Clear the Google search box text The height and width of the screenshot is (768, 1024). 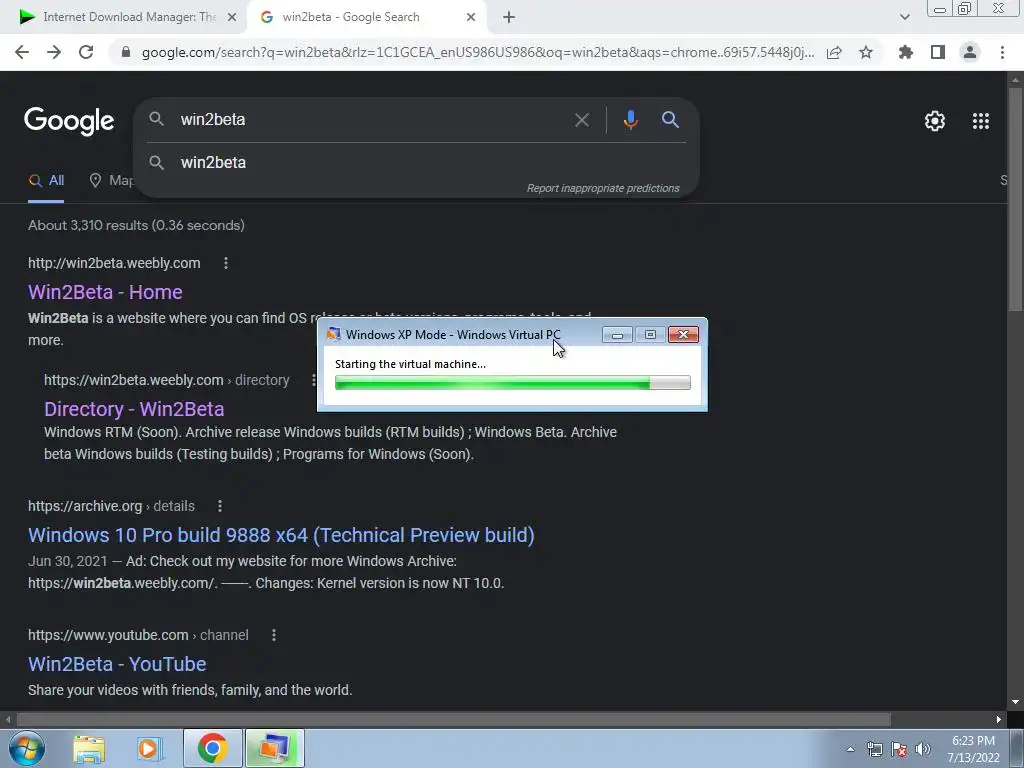tap(581, 120)
